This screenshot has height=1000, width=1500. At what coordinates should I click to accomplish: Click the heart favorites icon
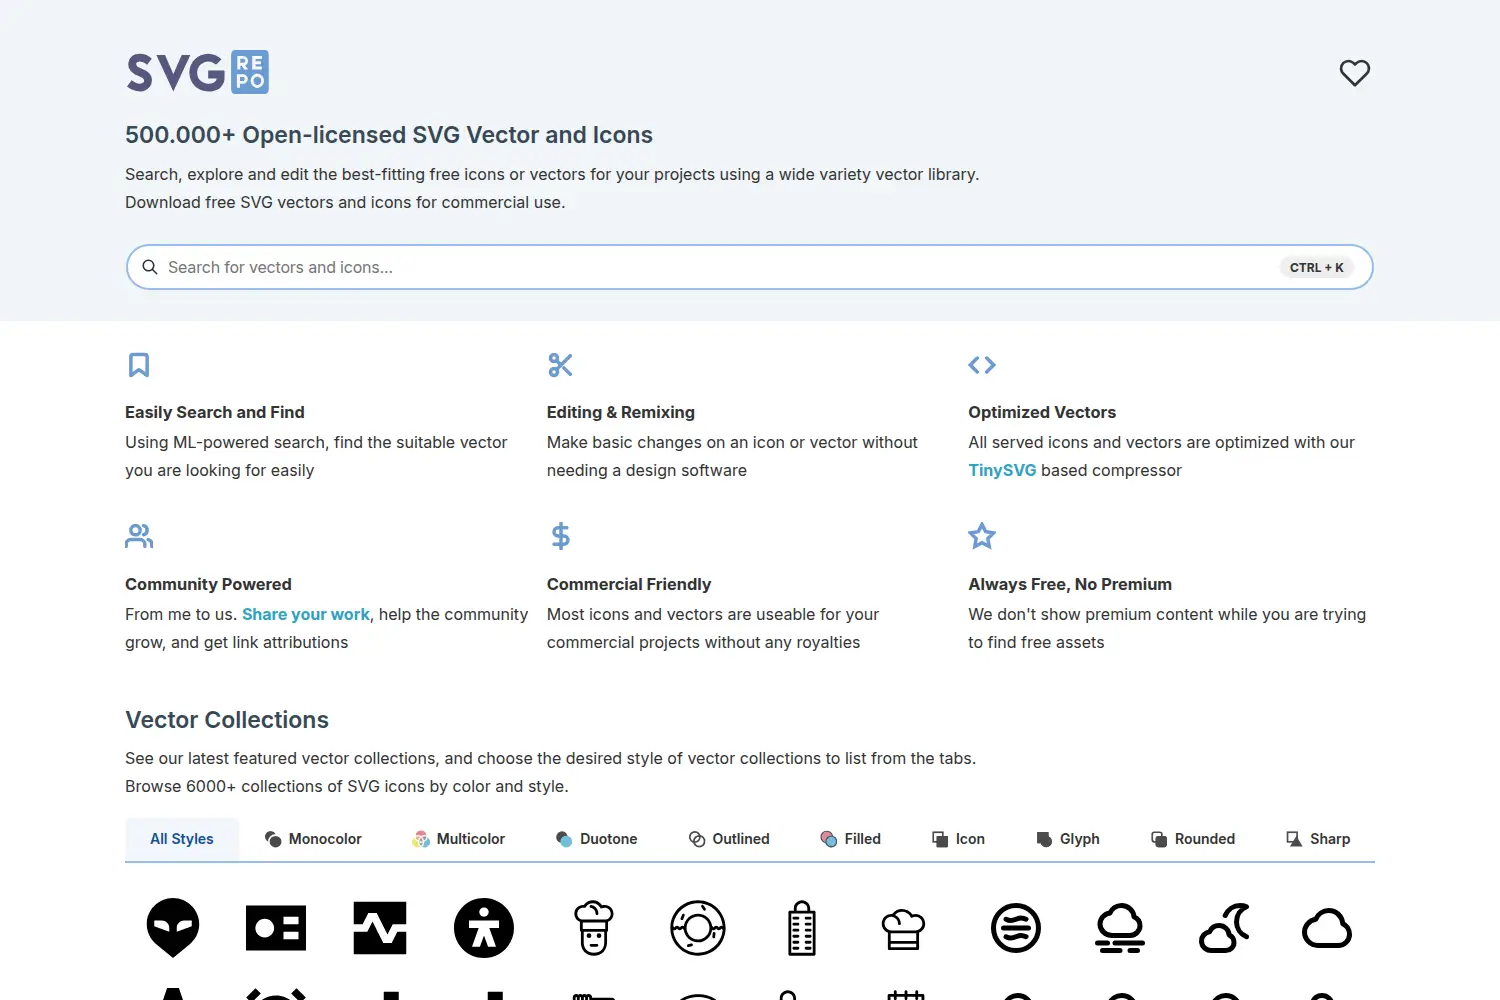1355,73
